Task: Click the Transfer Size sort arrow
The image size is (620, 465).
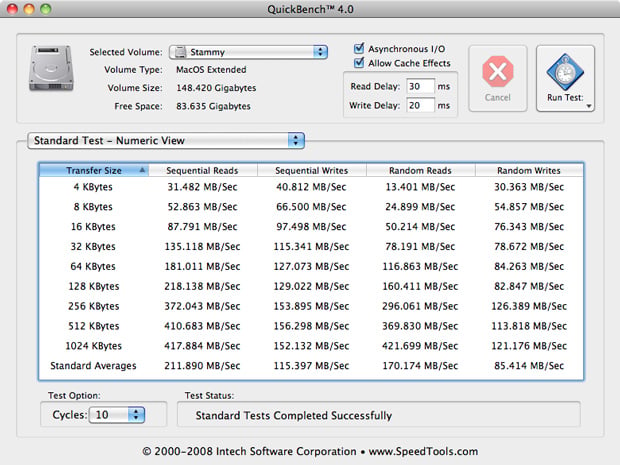Action: click(x=142, y=170)
